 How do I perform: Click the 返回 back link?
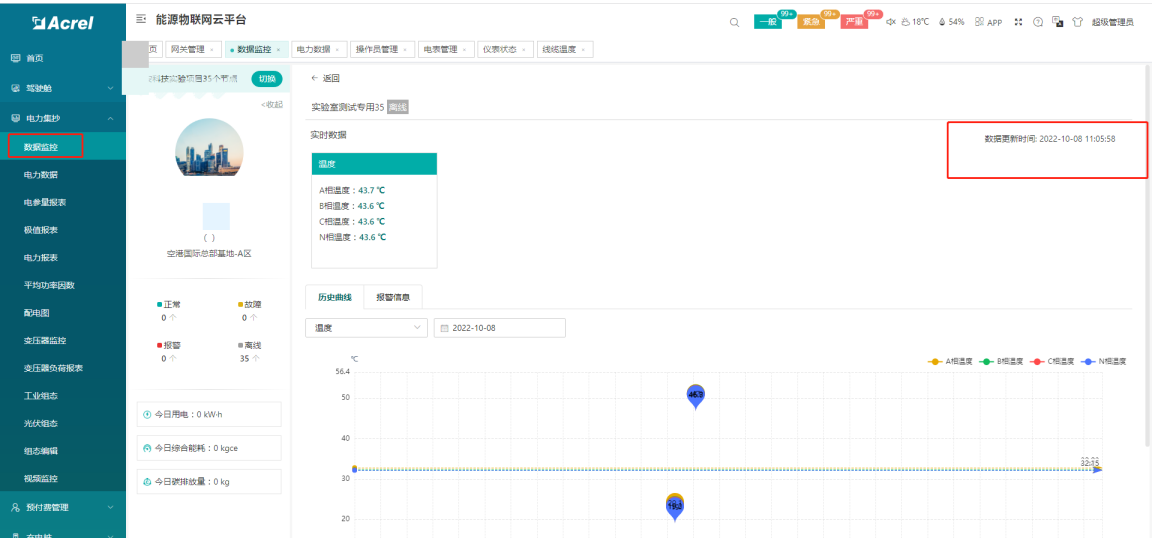tap(325, 78)
